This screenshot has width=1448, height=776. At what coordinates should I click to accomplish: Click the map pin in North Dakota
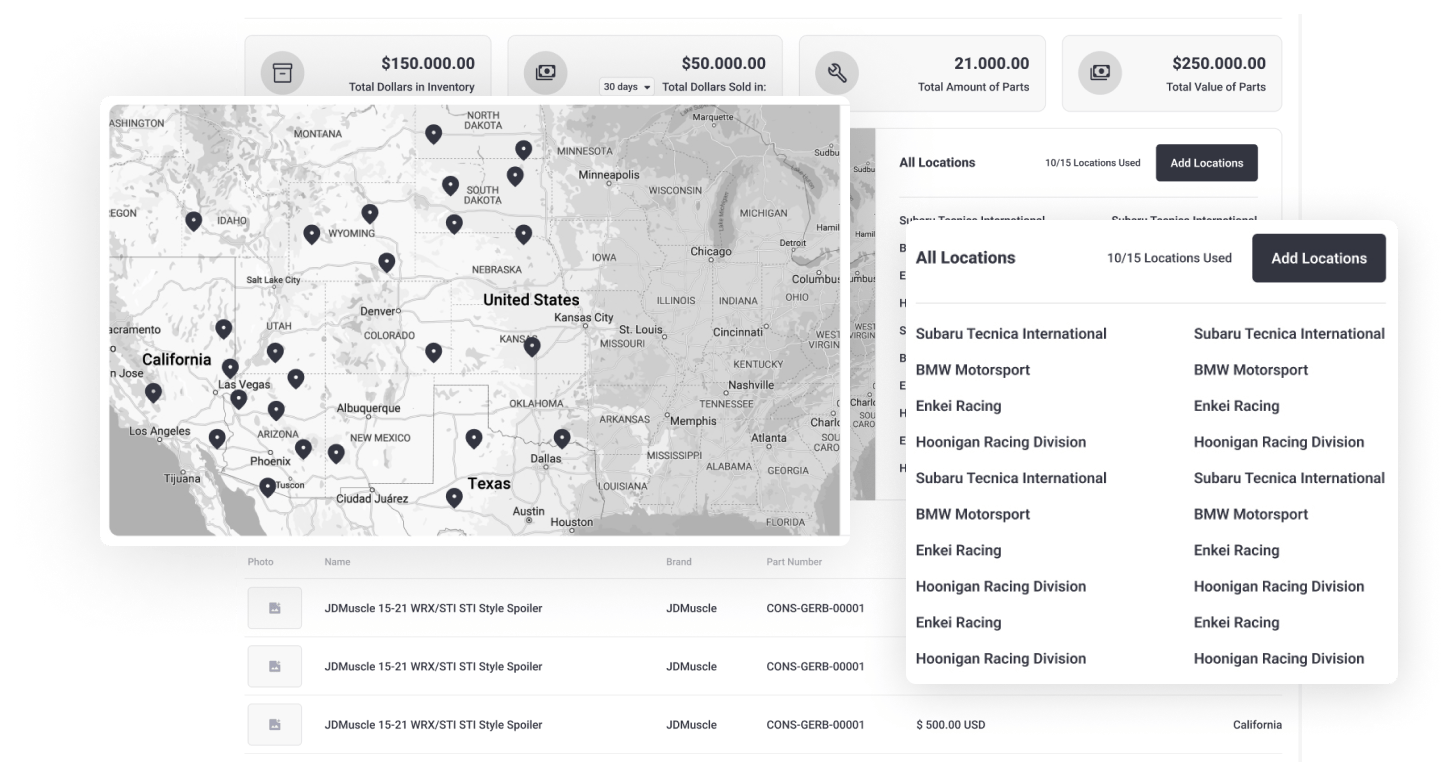point(433,133)
